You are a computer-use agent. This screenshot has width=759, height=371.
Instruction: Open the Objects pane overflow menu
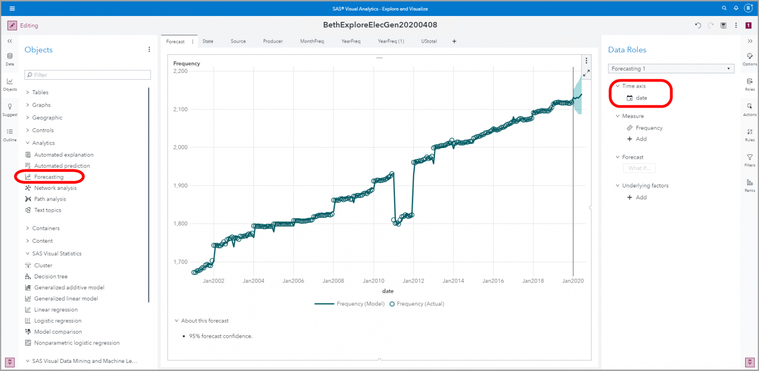(149, 49)
